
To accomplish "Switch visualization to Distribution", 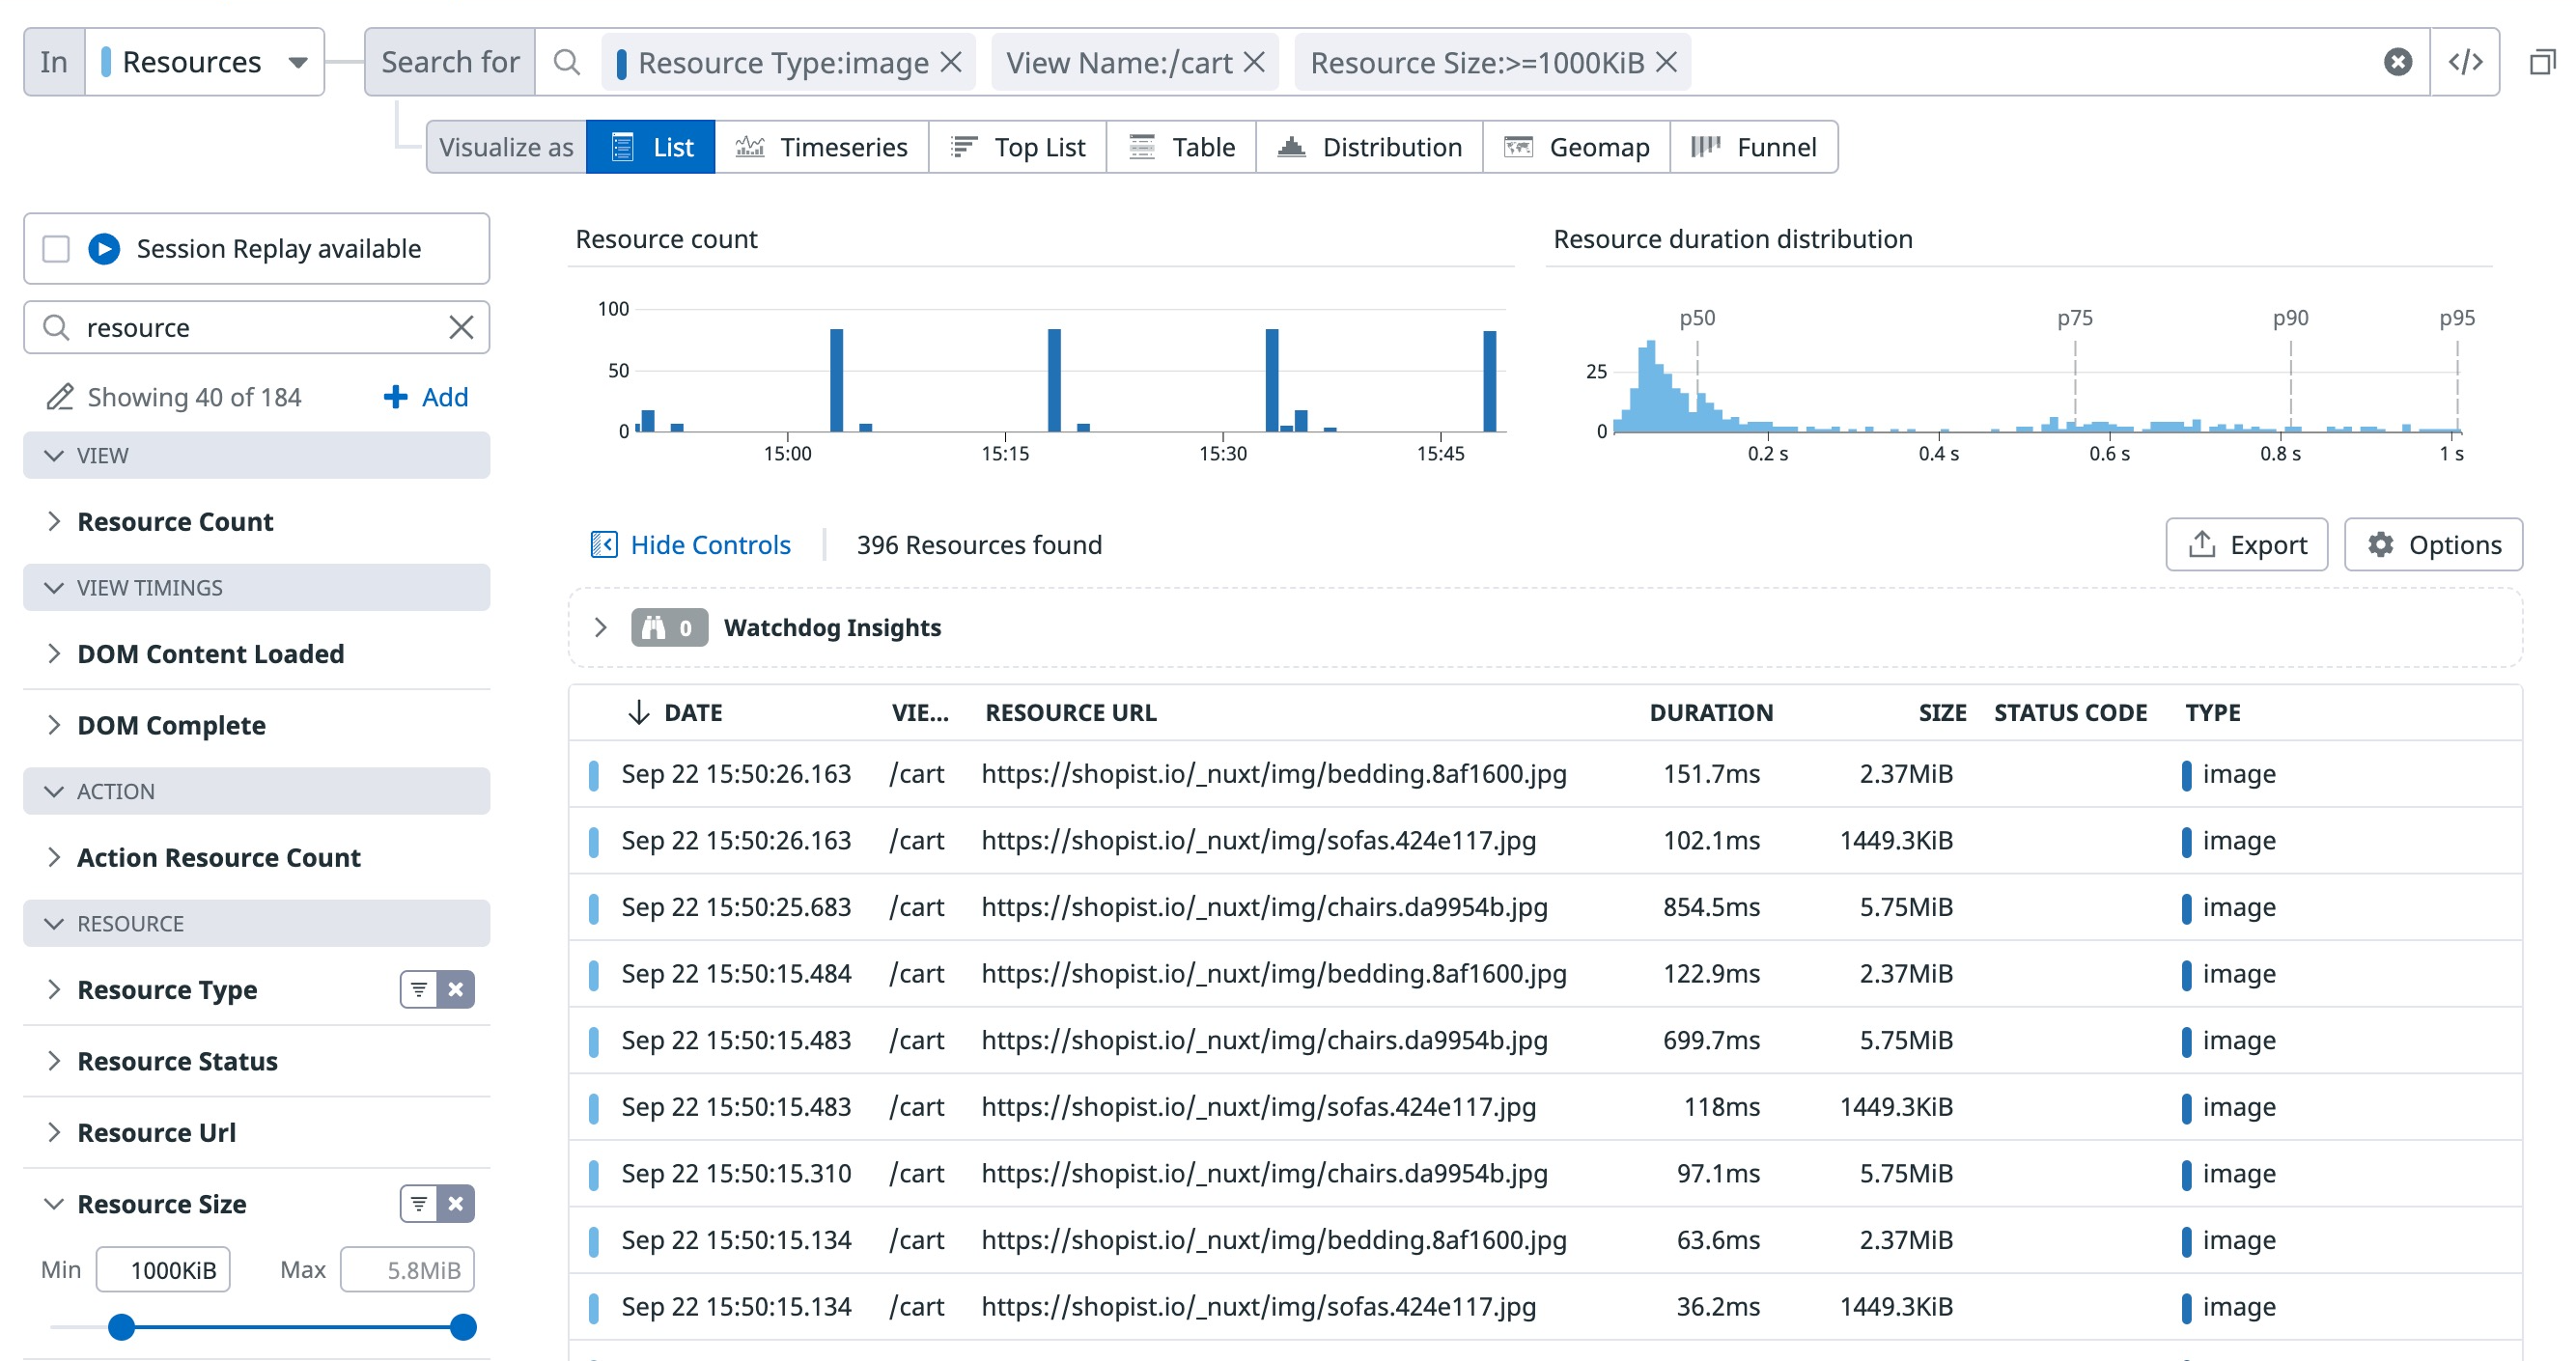I will (1369, 147).
